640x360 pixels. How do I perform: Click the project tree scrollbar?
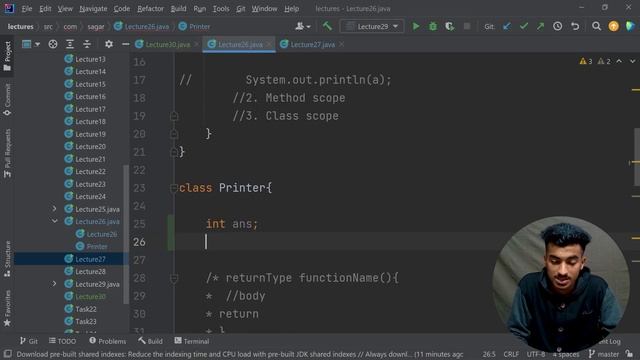[126, 234]
